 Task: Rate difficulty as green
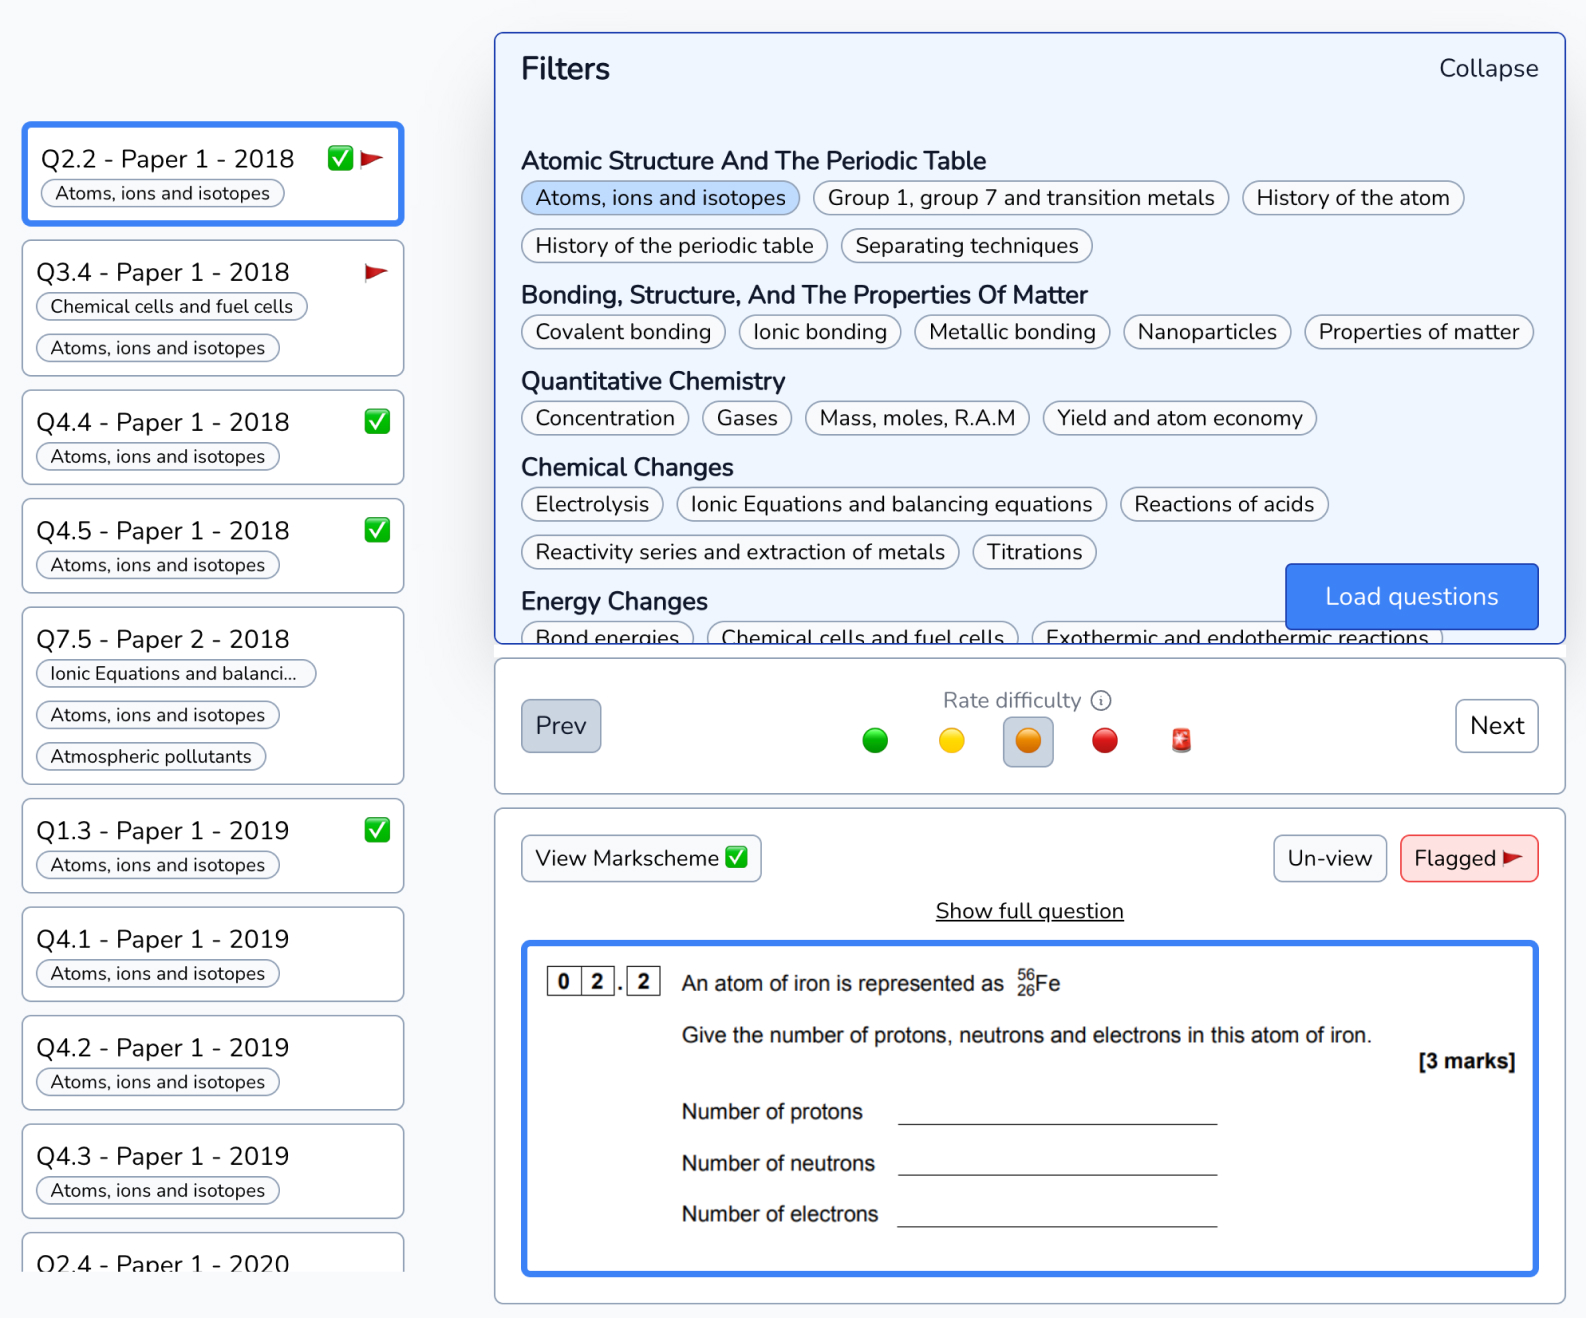[875, 741]
